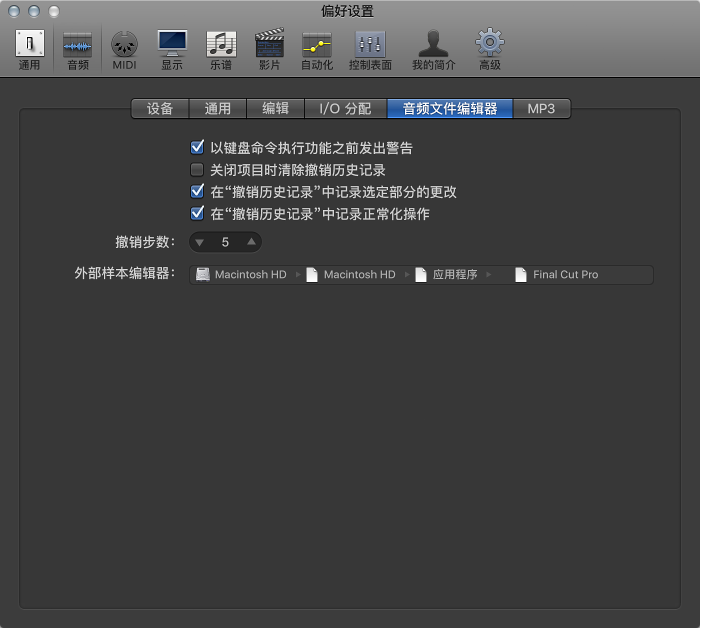The height and width of the screenshot is (630, 702).
Task: Decrease 撤销步数 with the down arrow
Action: tap(200, 243)
